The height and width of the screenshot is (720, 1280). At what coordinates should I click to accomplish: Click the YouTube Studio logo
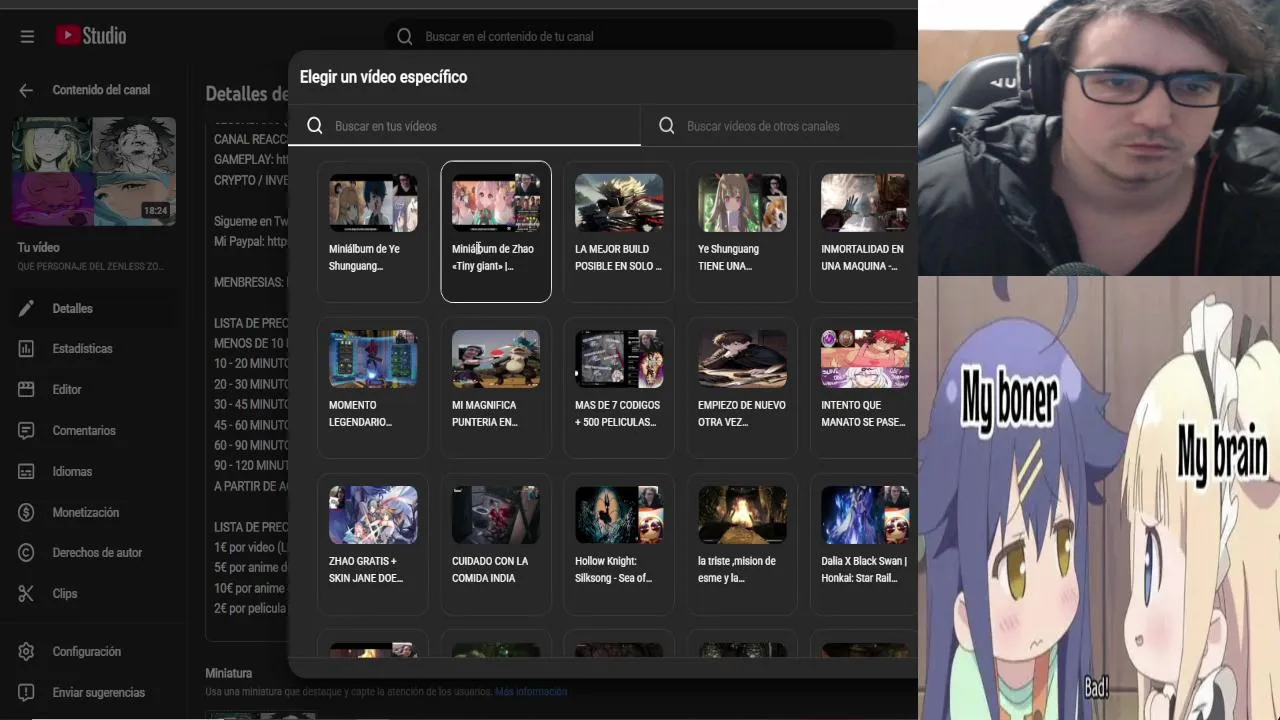(x=91, y=36)
